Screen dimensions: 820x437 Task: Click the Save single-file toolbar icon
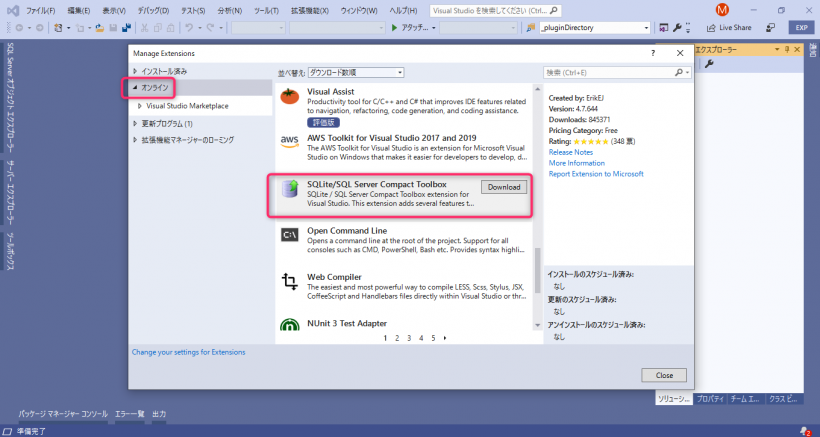pyautogui.click(x=113, y=28)
